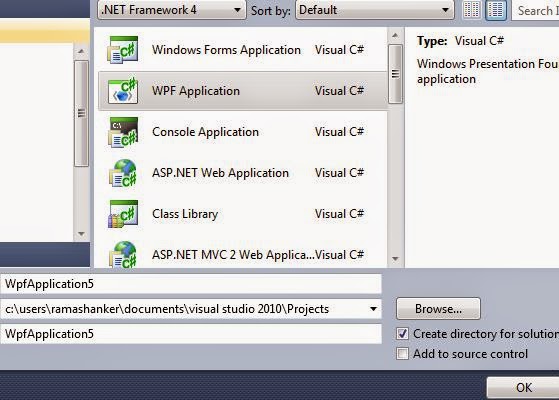Click the left tree pane scrollbar thumb
Screen dimensions: 559x400
pyautogui.click(x=81, y=113)
